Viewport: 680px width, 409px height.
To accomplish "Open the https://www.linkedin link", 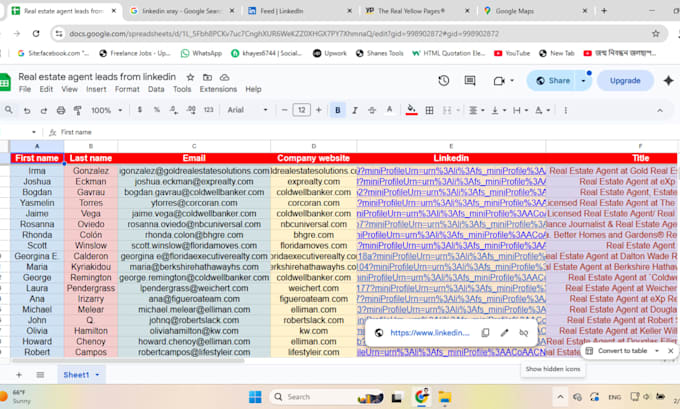I will pos(429,333).
